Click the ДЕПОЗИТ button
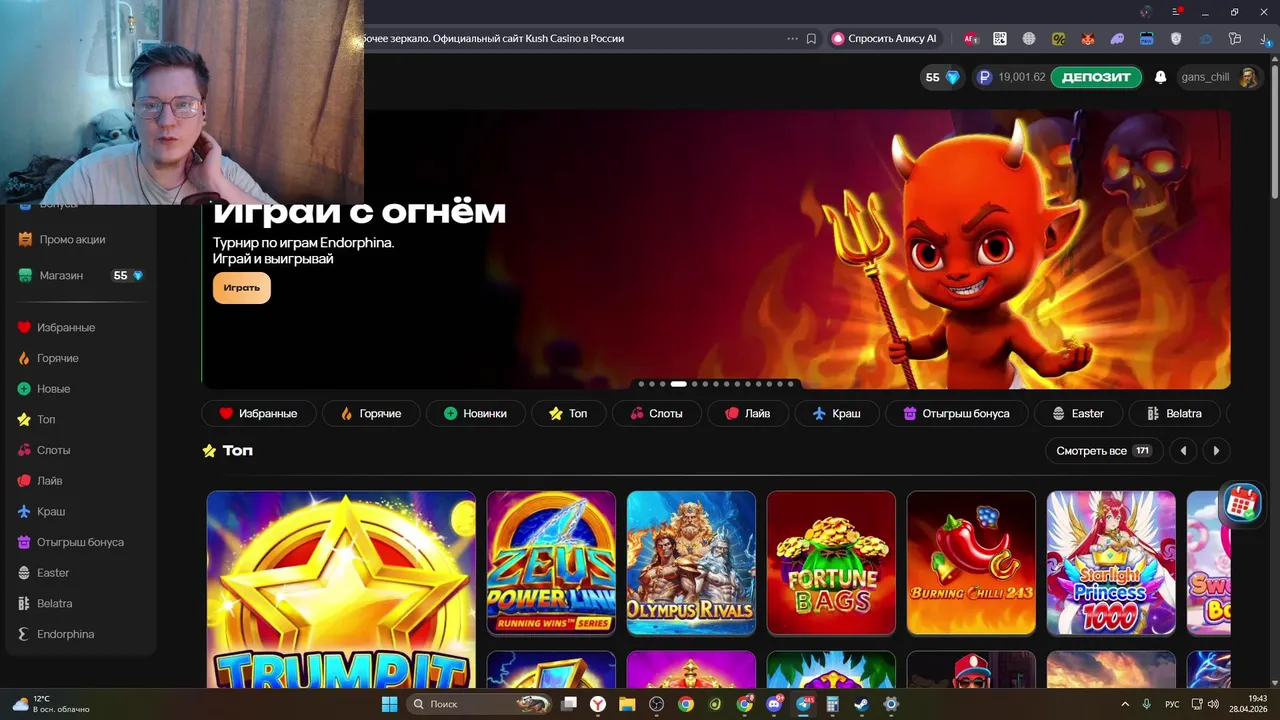The width and height of the screenshot is (1280, 720). [1096, 77]
